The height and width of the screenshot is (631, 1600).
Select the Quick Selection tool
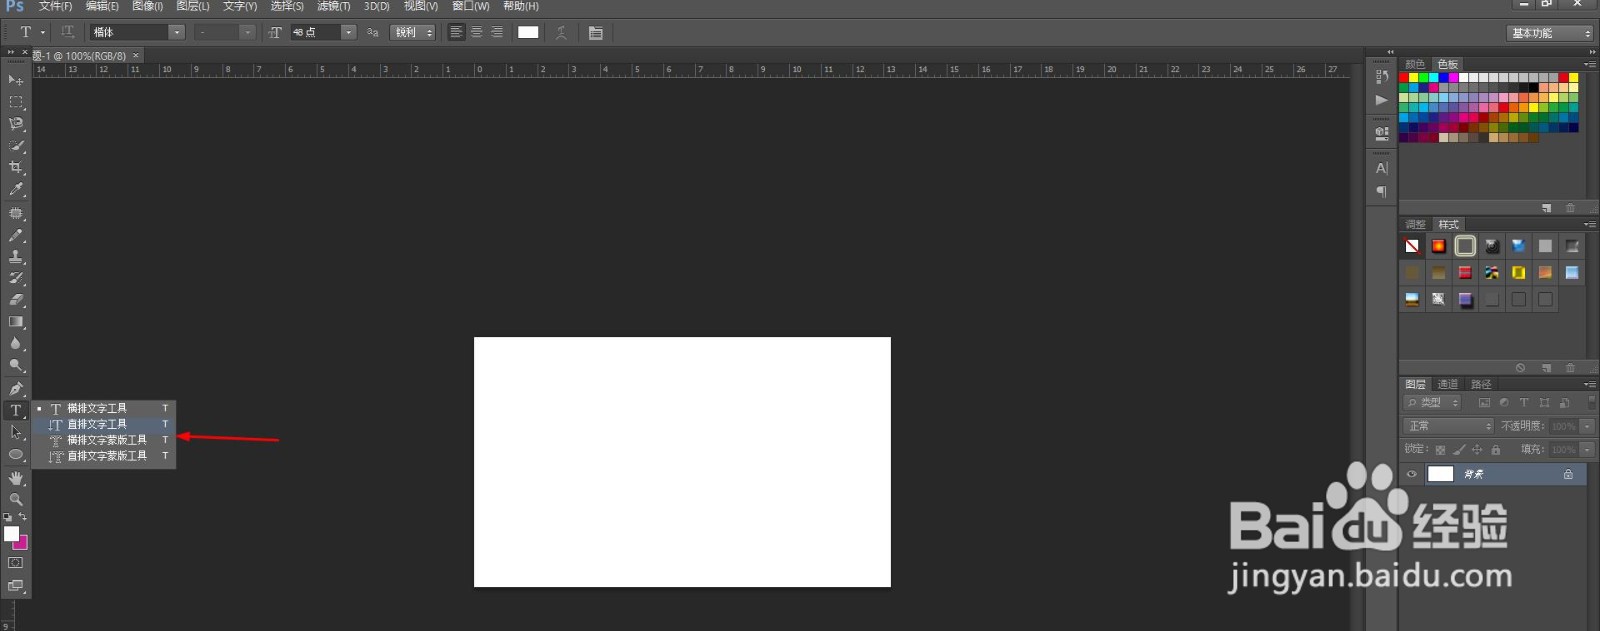16,146
